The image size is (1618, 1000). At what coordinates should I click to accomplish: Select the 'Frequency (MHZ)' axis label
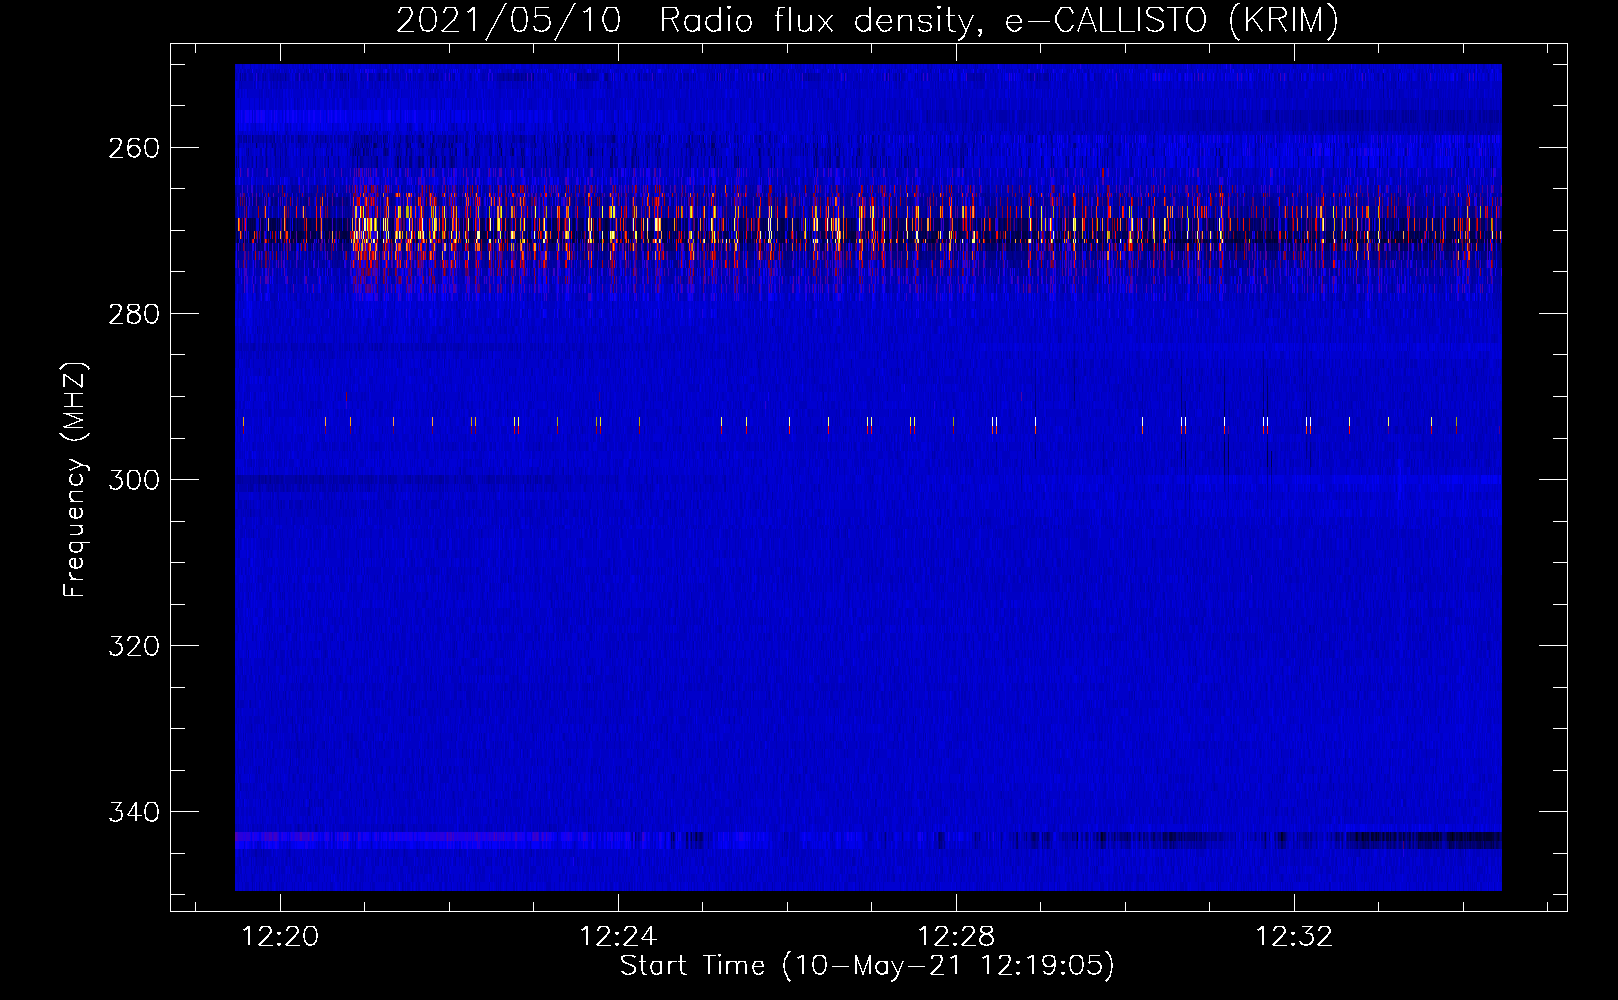pyautogui.click(x=75, y=479)
